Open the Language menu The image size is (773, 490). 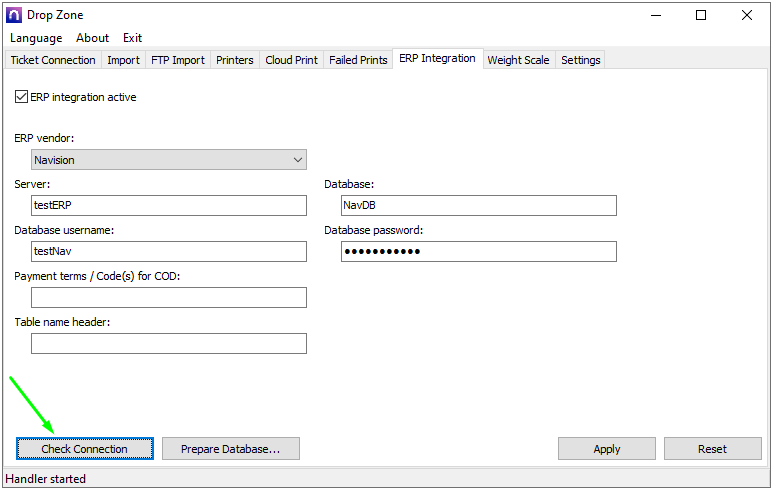pyautogui.click(x=36, y=38)
